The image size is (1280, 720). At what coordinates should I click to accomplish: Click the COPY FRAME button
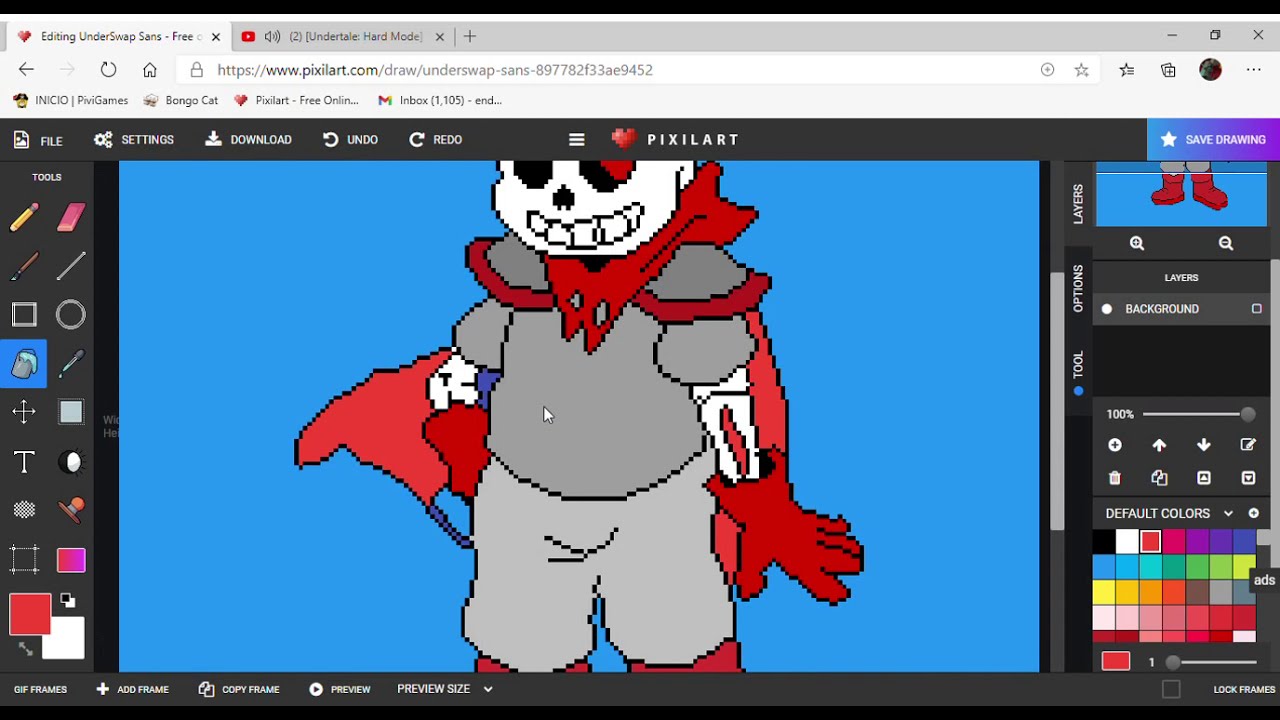point(238,689)
